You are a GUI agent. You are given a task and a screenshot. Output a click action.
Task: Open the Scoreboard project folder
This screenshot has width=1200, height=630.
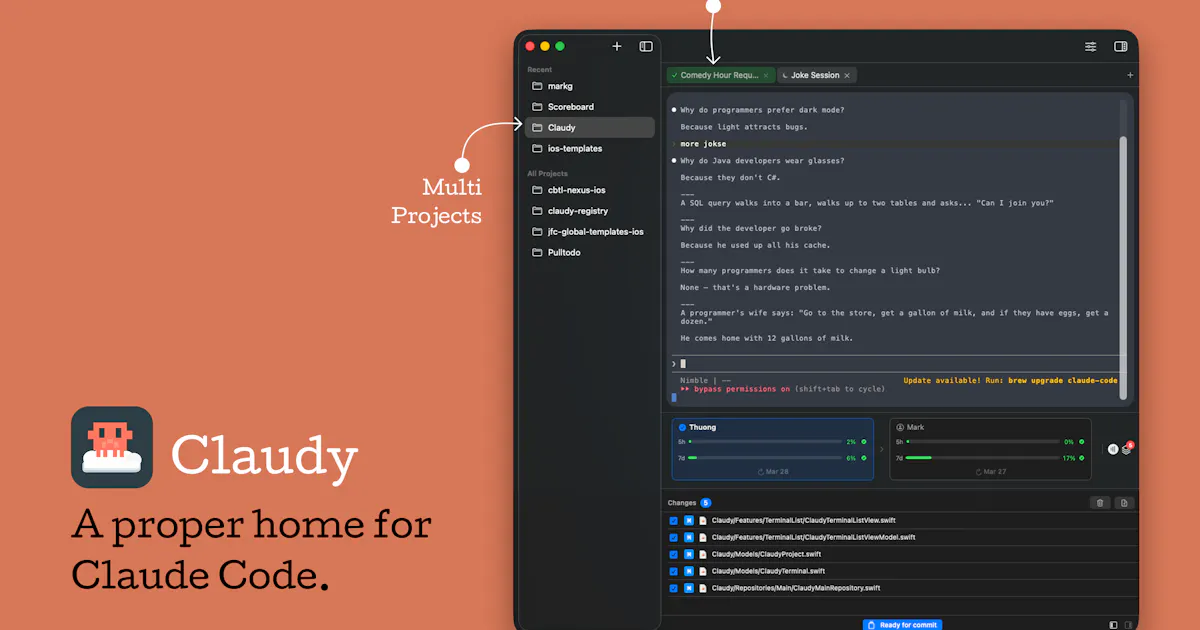(x=589, y=107)
